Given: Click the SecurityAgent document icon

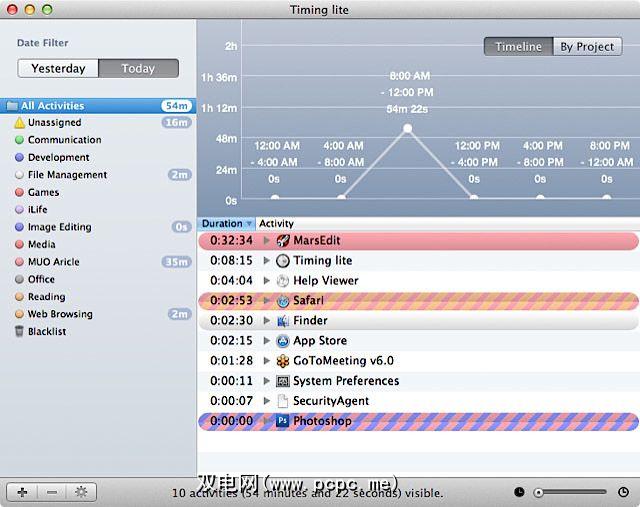Looking at the screenshot, I should click(282, 401).
